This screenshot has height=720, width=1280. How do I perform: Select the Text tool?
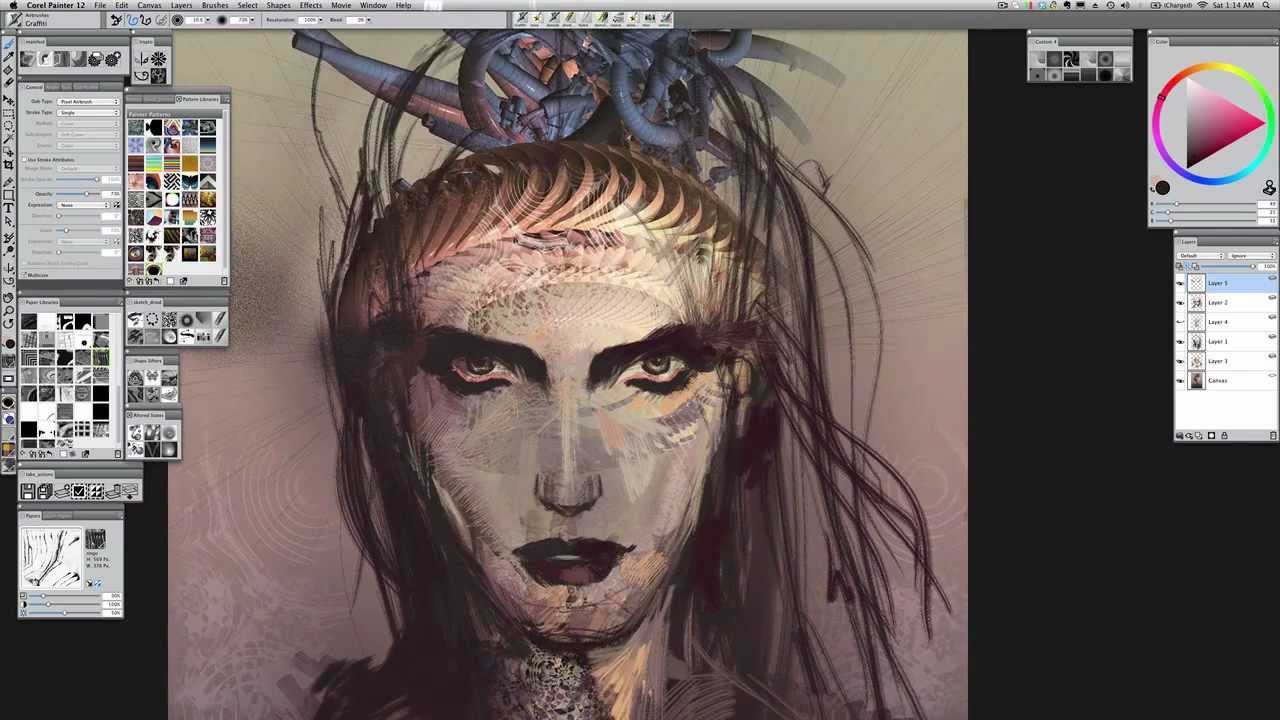pos(9,207)
